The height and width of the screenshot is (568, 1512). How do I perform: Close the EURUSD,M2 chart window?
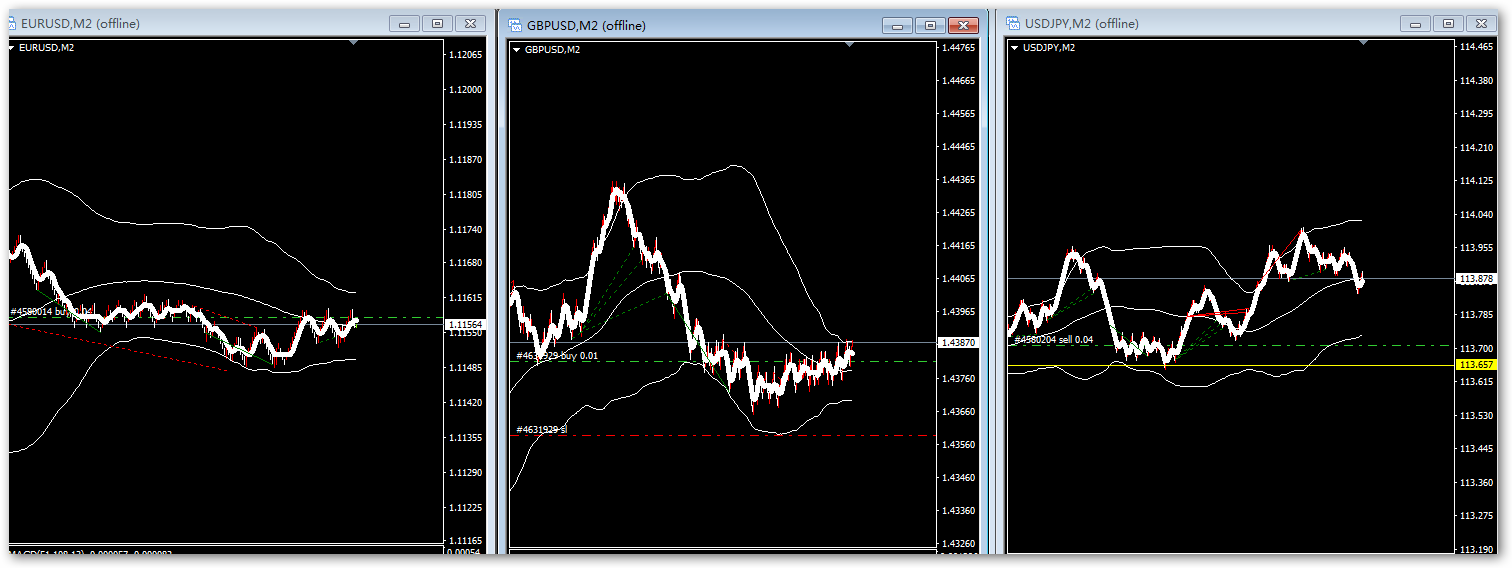pos(470,23)
